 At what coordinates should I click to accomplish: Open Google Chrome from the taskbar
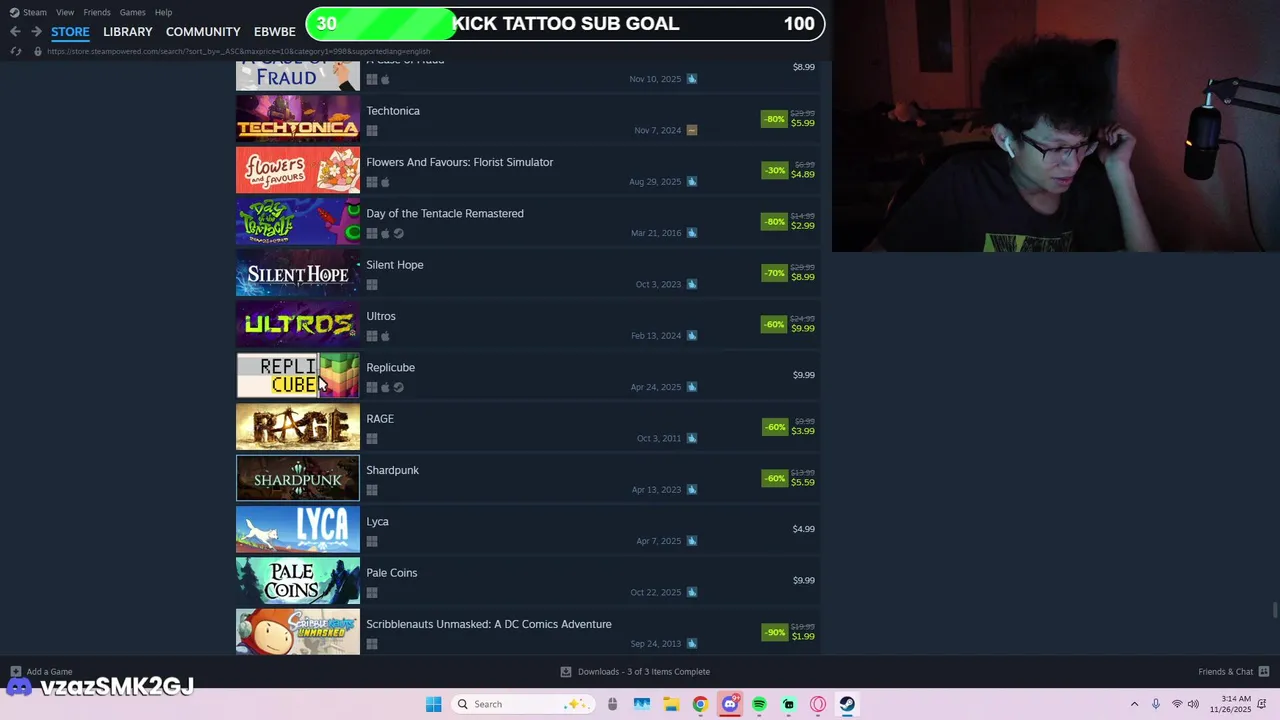tap(700, 704)
